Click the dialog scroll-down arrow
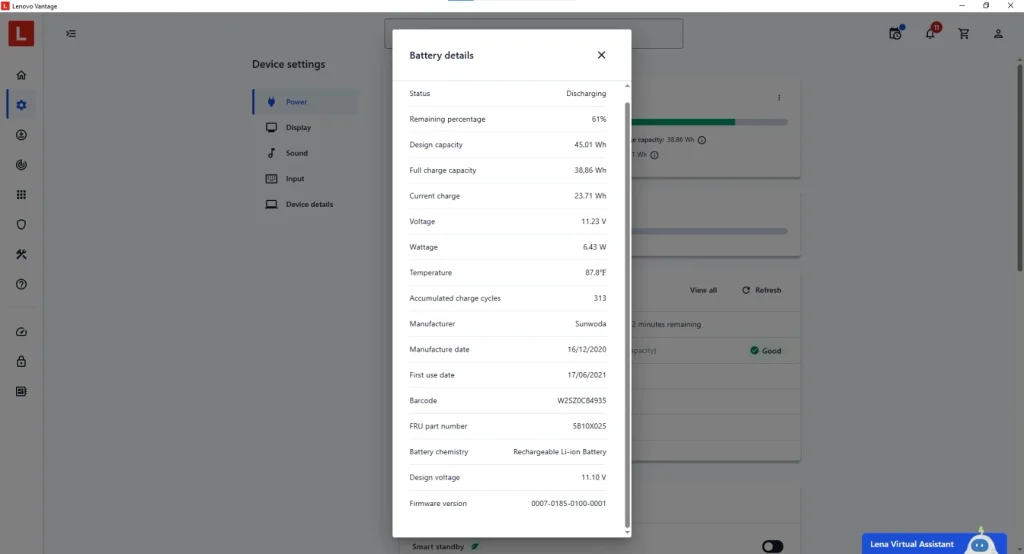 [627, 532]
